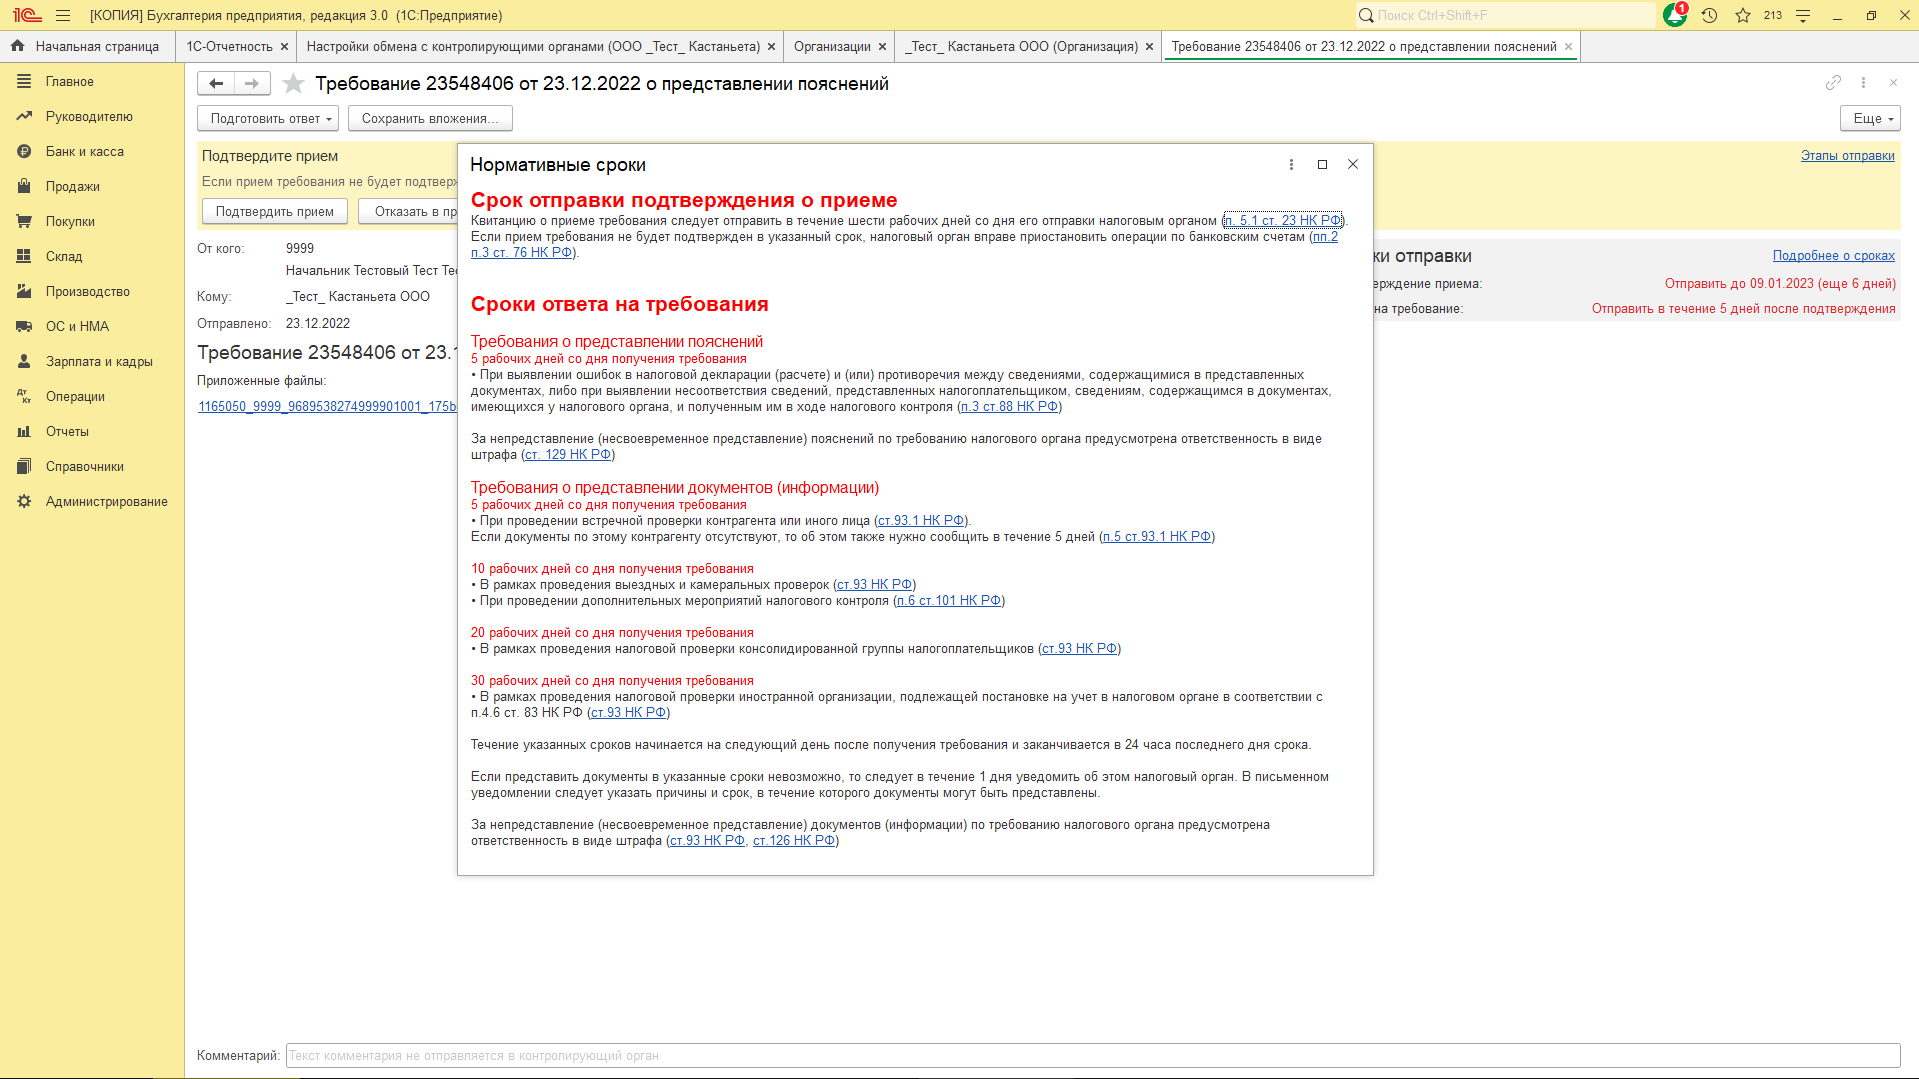
Task: Open history clock icon
Action: click(x=1709, y=15)
